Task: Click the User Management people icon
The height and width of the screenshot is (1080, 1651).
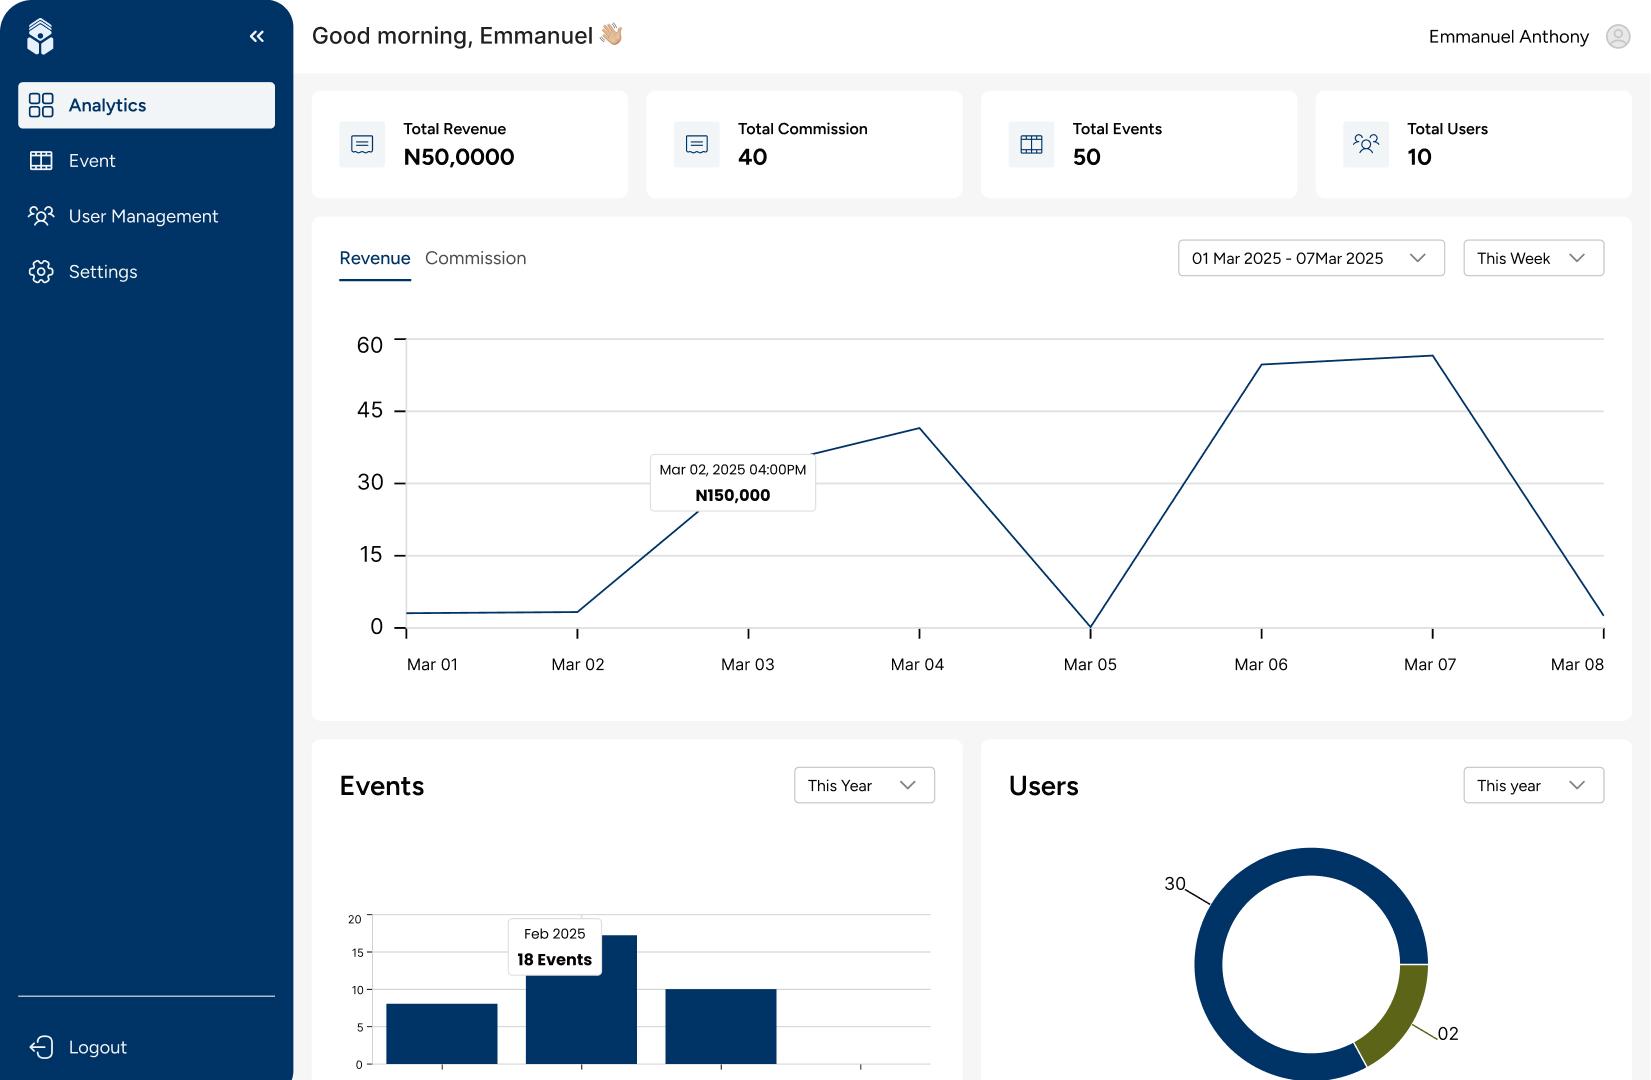Action: pos(42,216)
